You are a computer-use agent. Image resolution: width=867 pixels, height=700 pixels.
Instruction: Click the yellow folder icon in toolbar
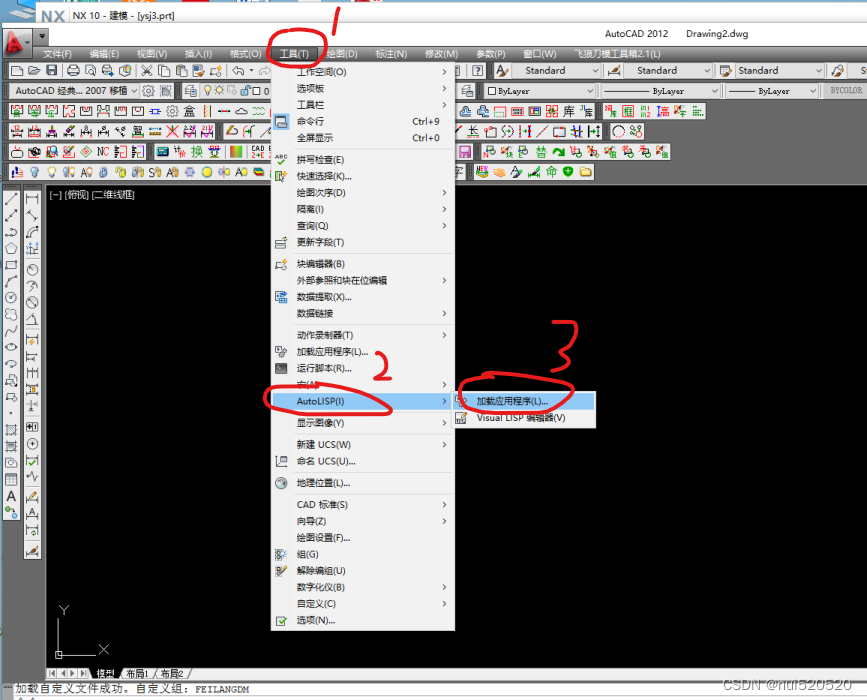[x=586, y=172]
